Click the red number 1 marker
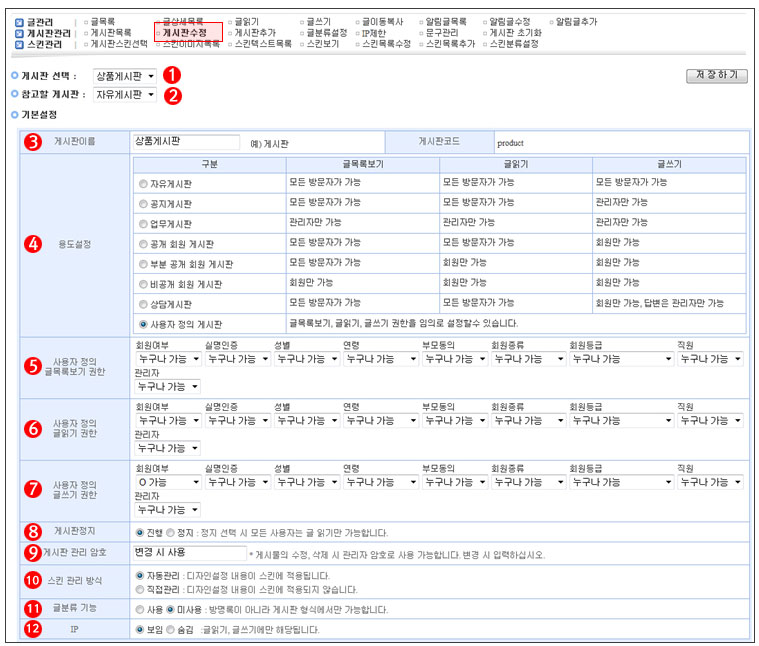The height and width of the screenshot is (646, 759). (x=172, y=75)
